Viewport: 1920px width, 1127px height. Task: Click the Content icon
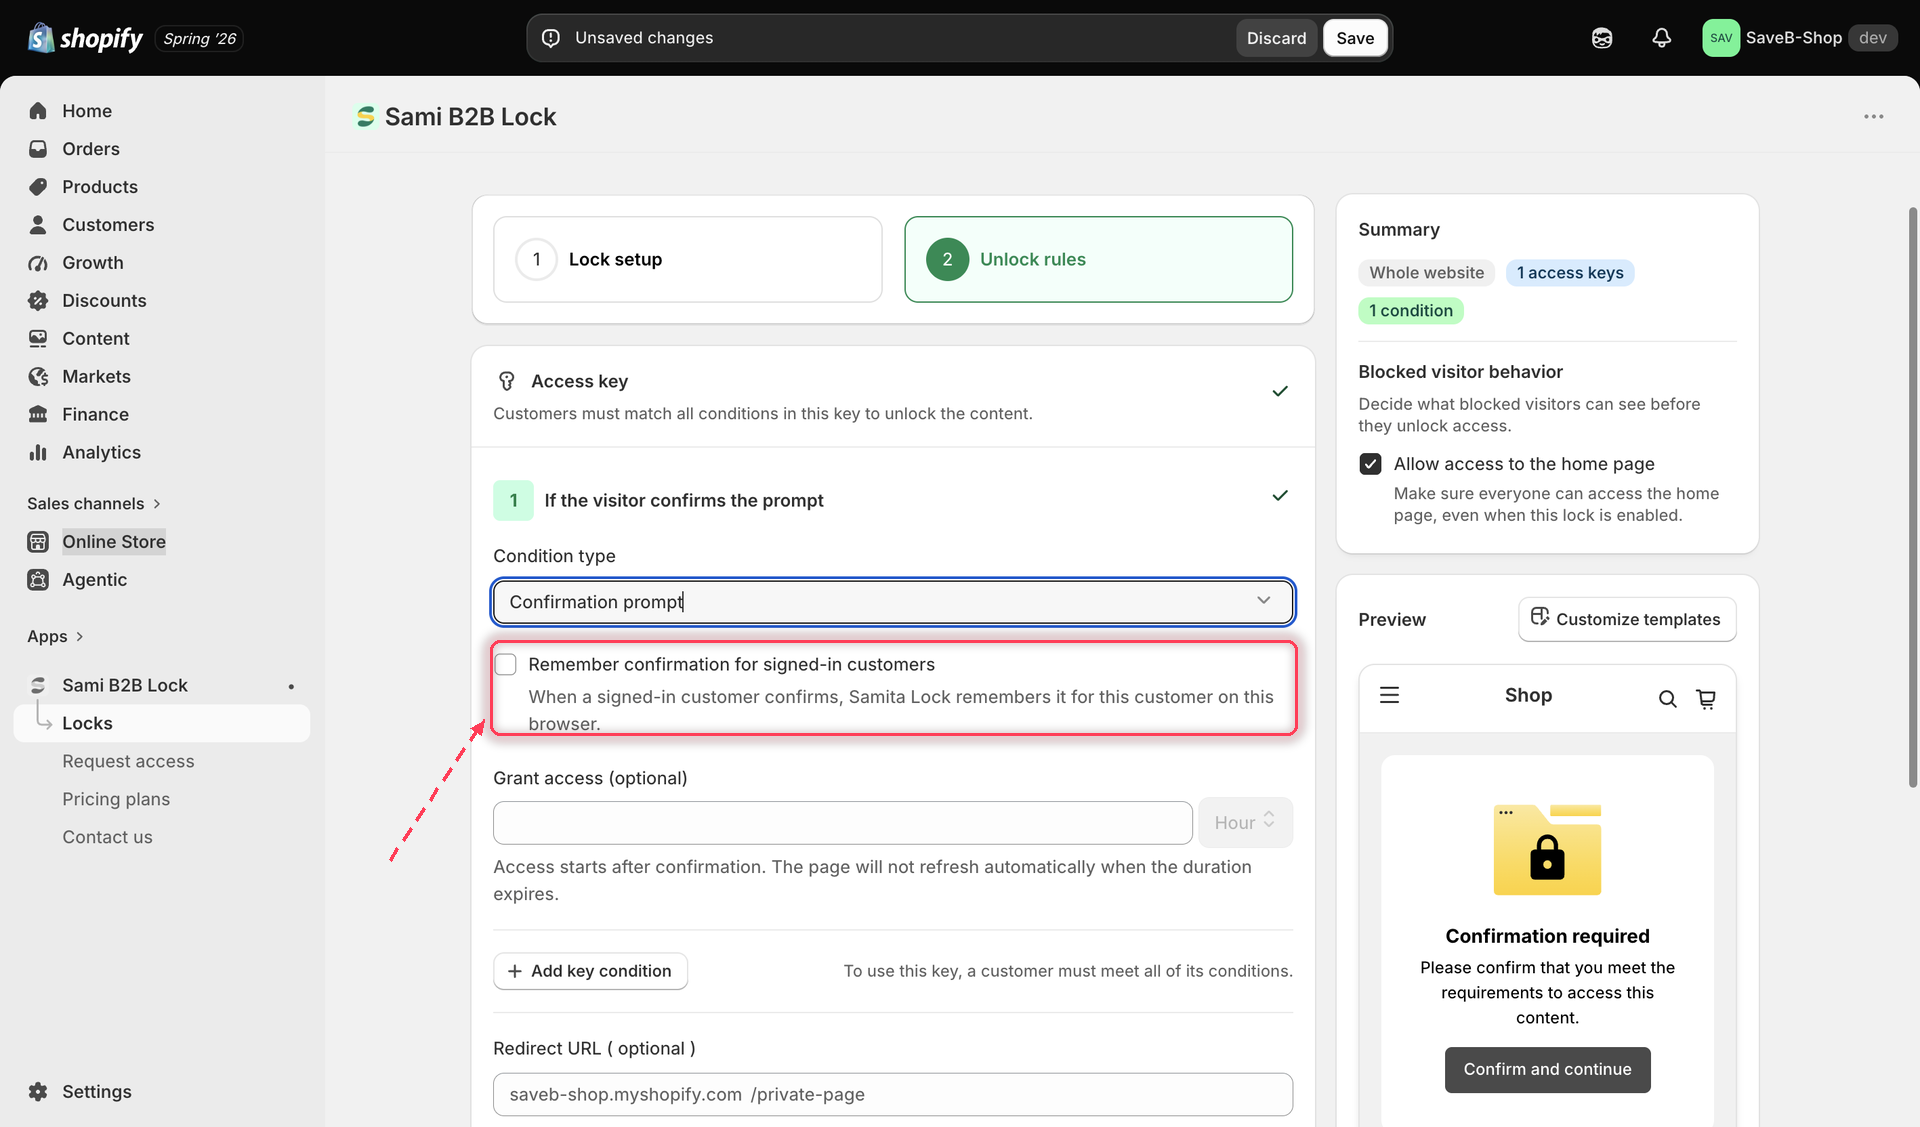click(38, 339)
